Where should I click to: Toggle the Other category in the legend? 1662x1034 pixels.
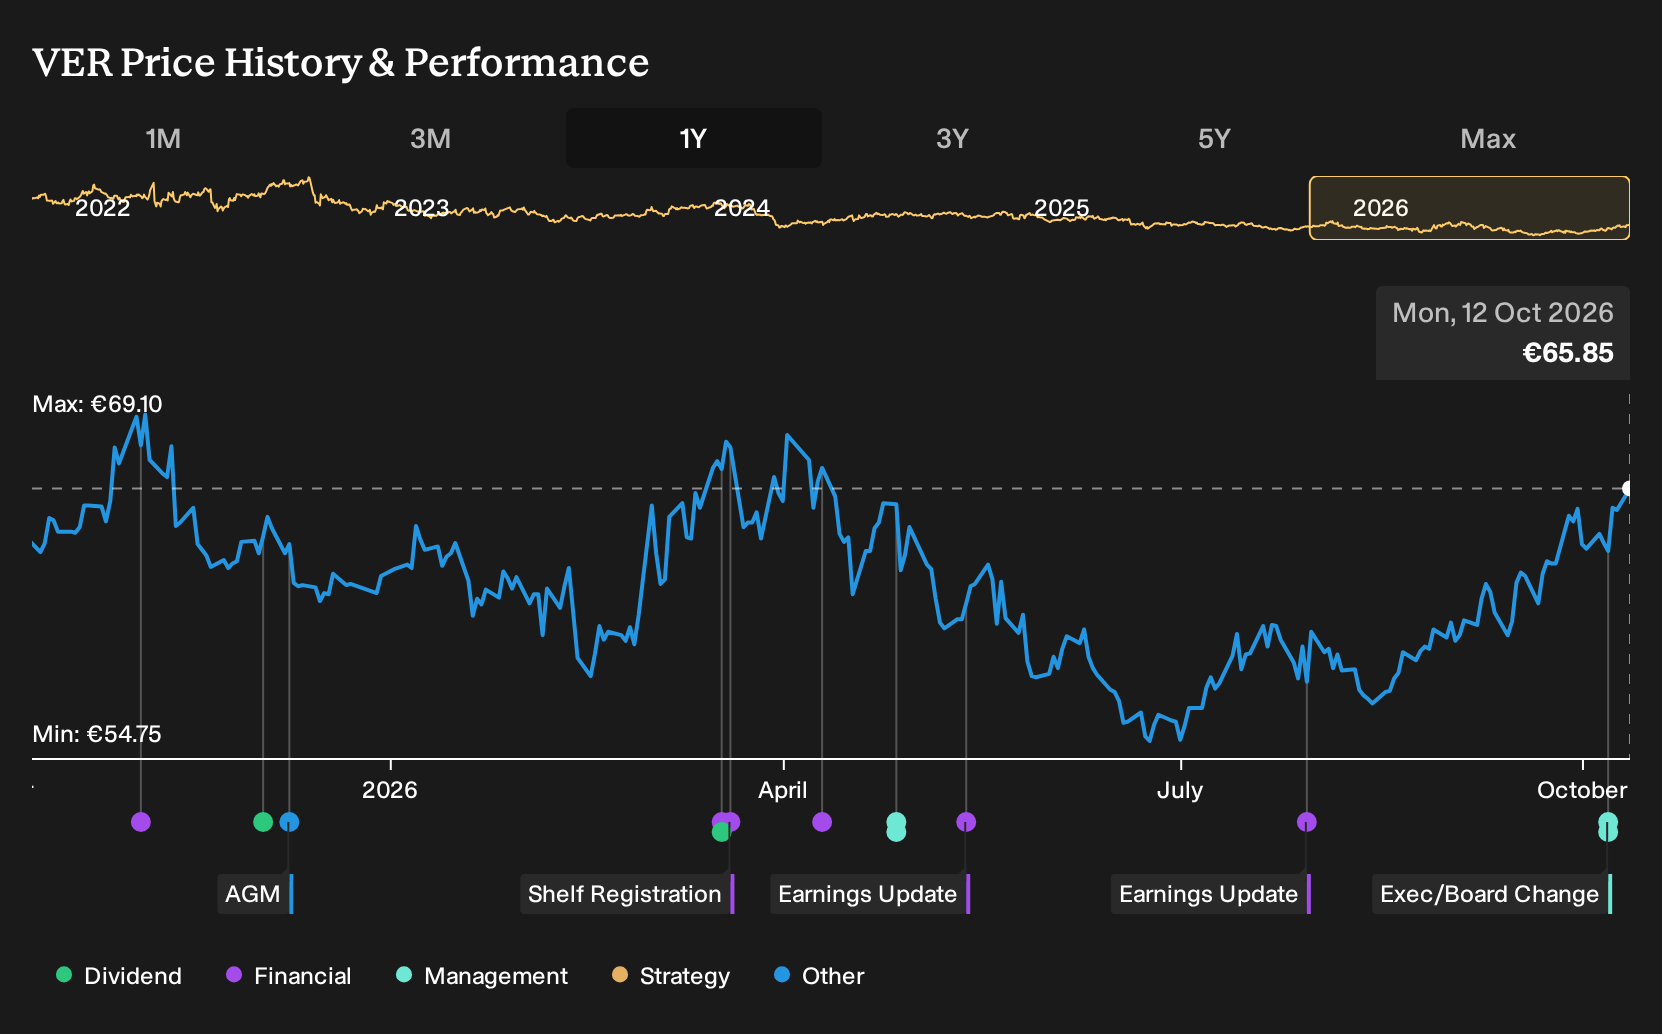819,976
